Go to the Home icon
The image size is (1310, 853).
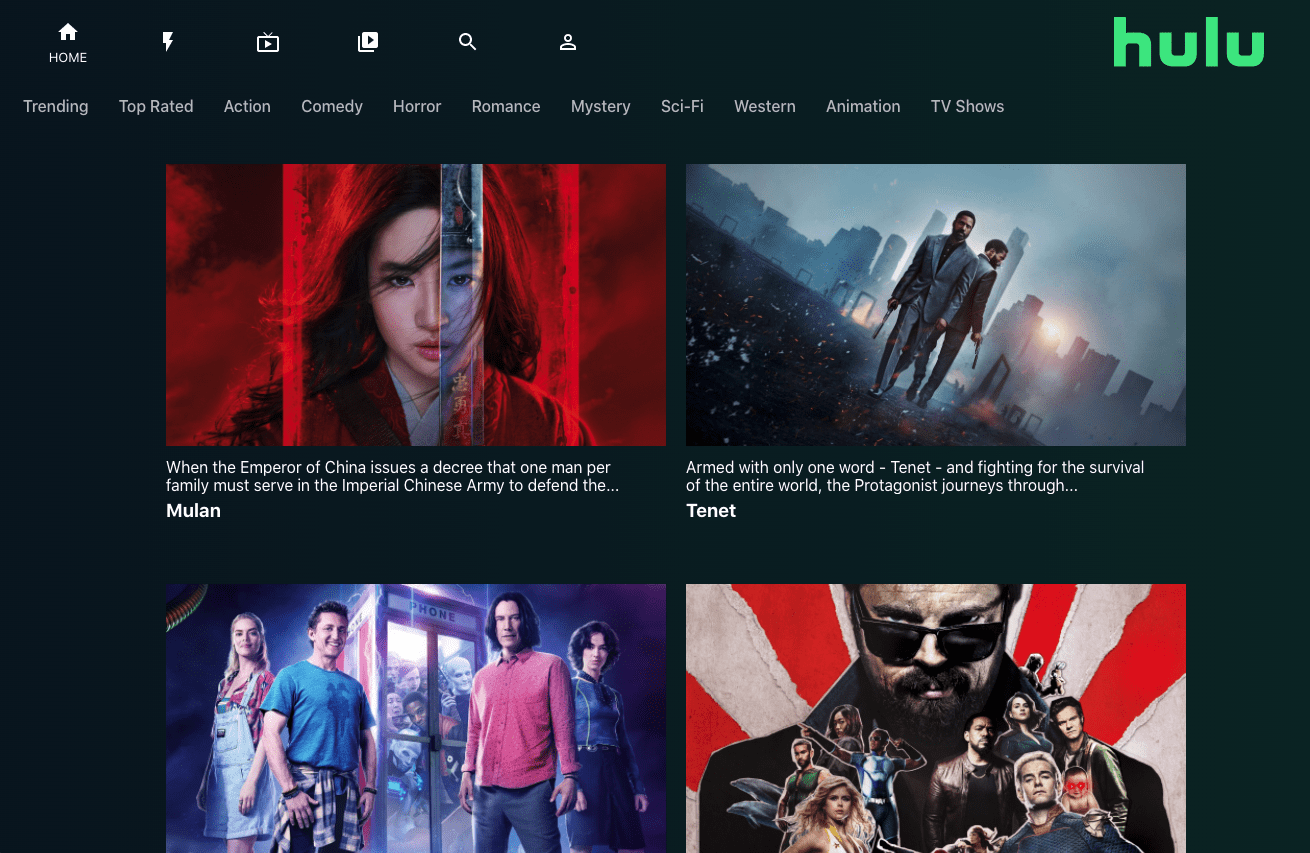pos(68,32)
